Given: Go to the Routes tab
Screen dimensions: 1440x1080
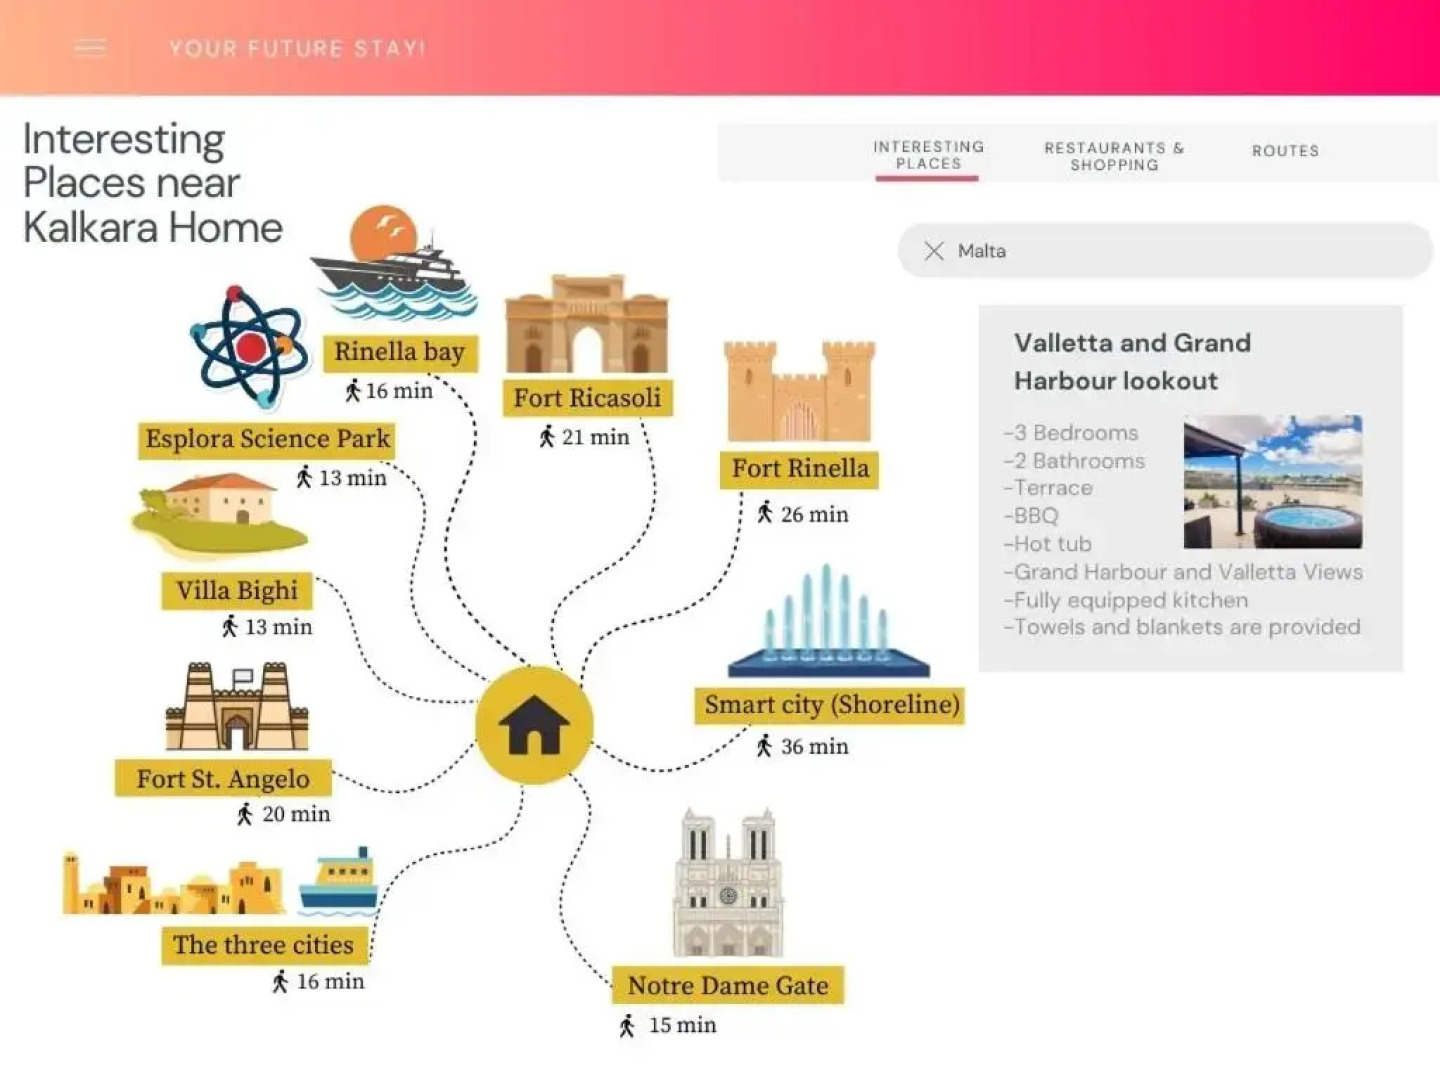Looking at the screenshot, I should (1285, 151).
